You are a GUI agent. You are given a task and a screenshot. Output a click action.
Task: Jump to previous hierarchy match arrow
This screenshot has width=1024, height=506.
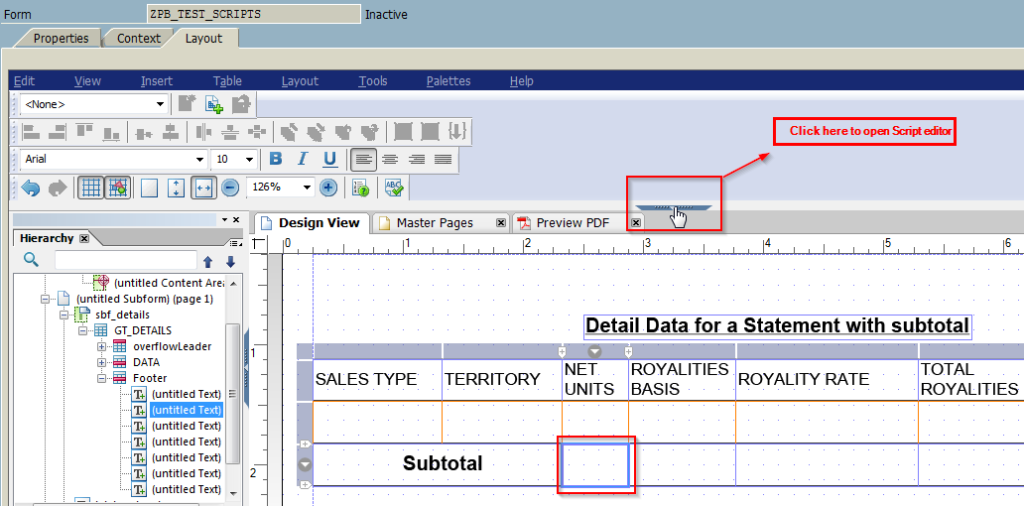pyautogui.click(x=208, y=262)
